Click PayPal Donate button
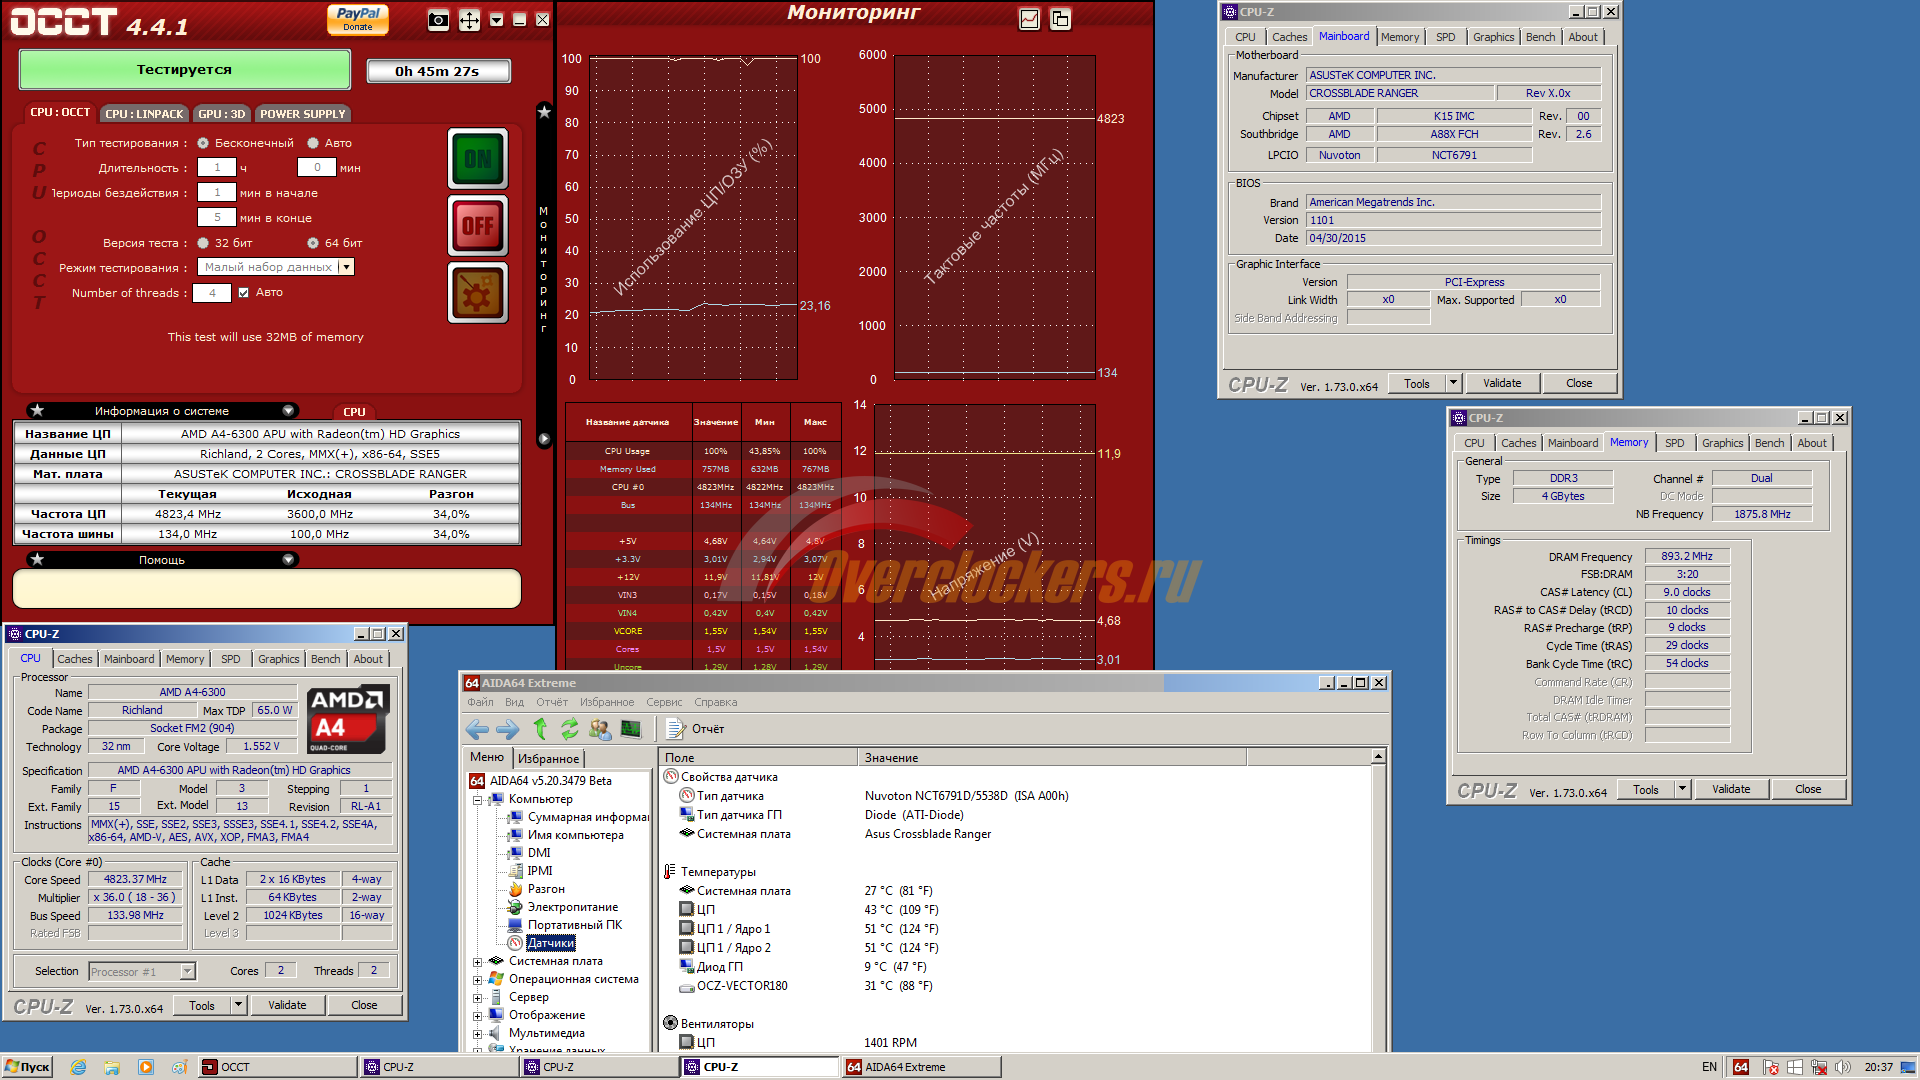 pos(357,19)
